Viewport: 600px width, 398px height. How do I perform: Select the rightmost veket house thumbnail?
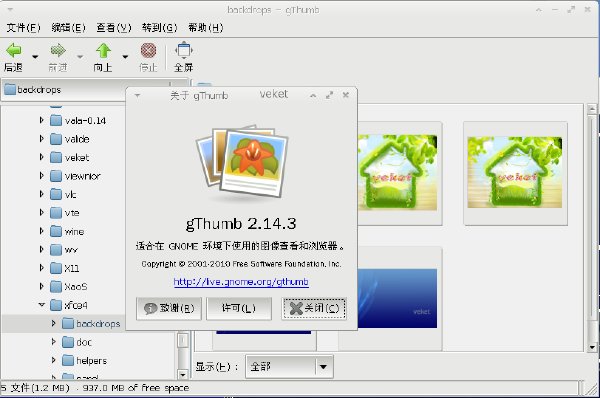515,172
